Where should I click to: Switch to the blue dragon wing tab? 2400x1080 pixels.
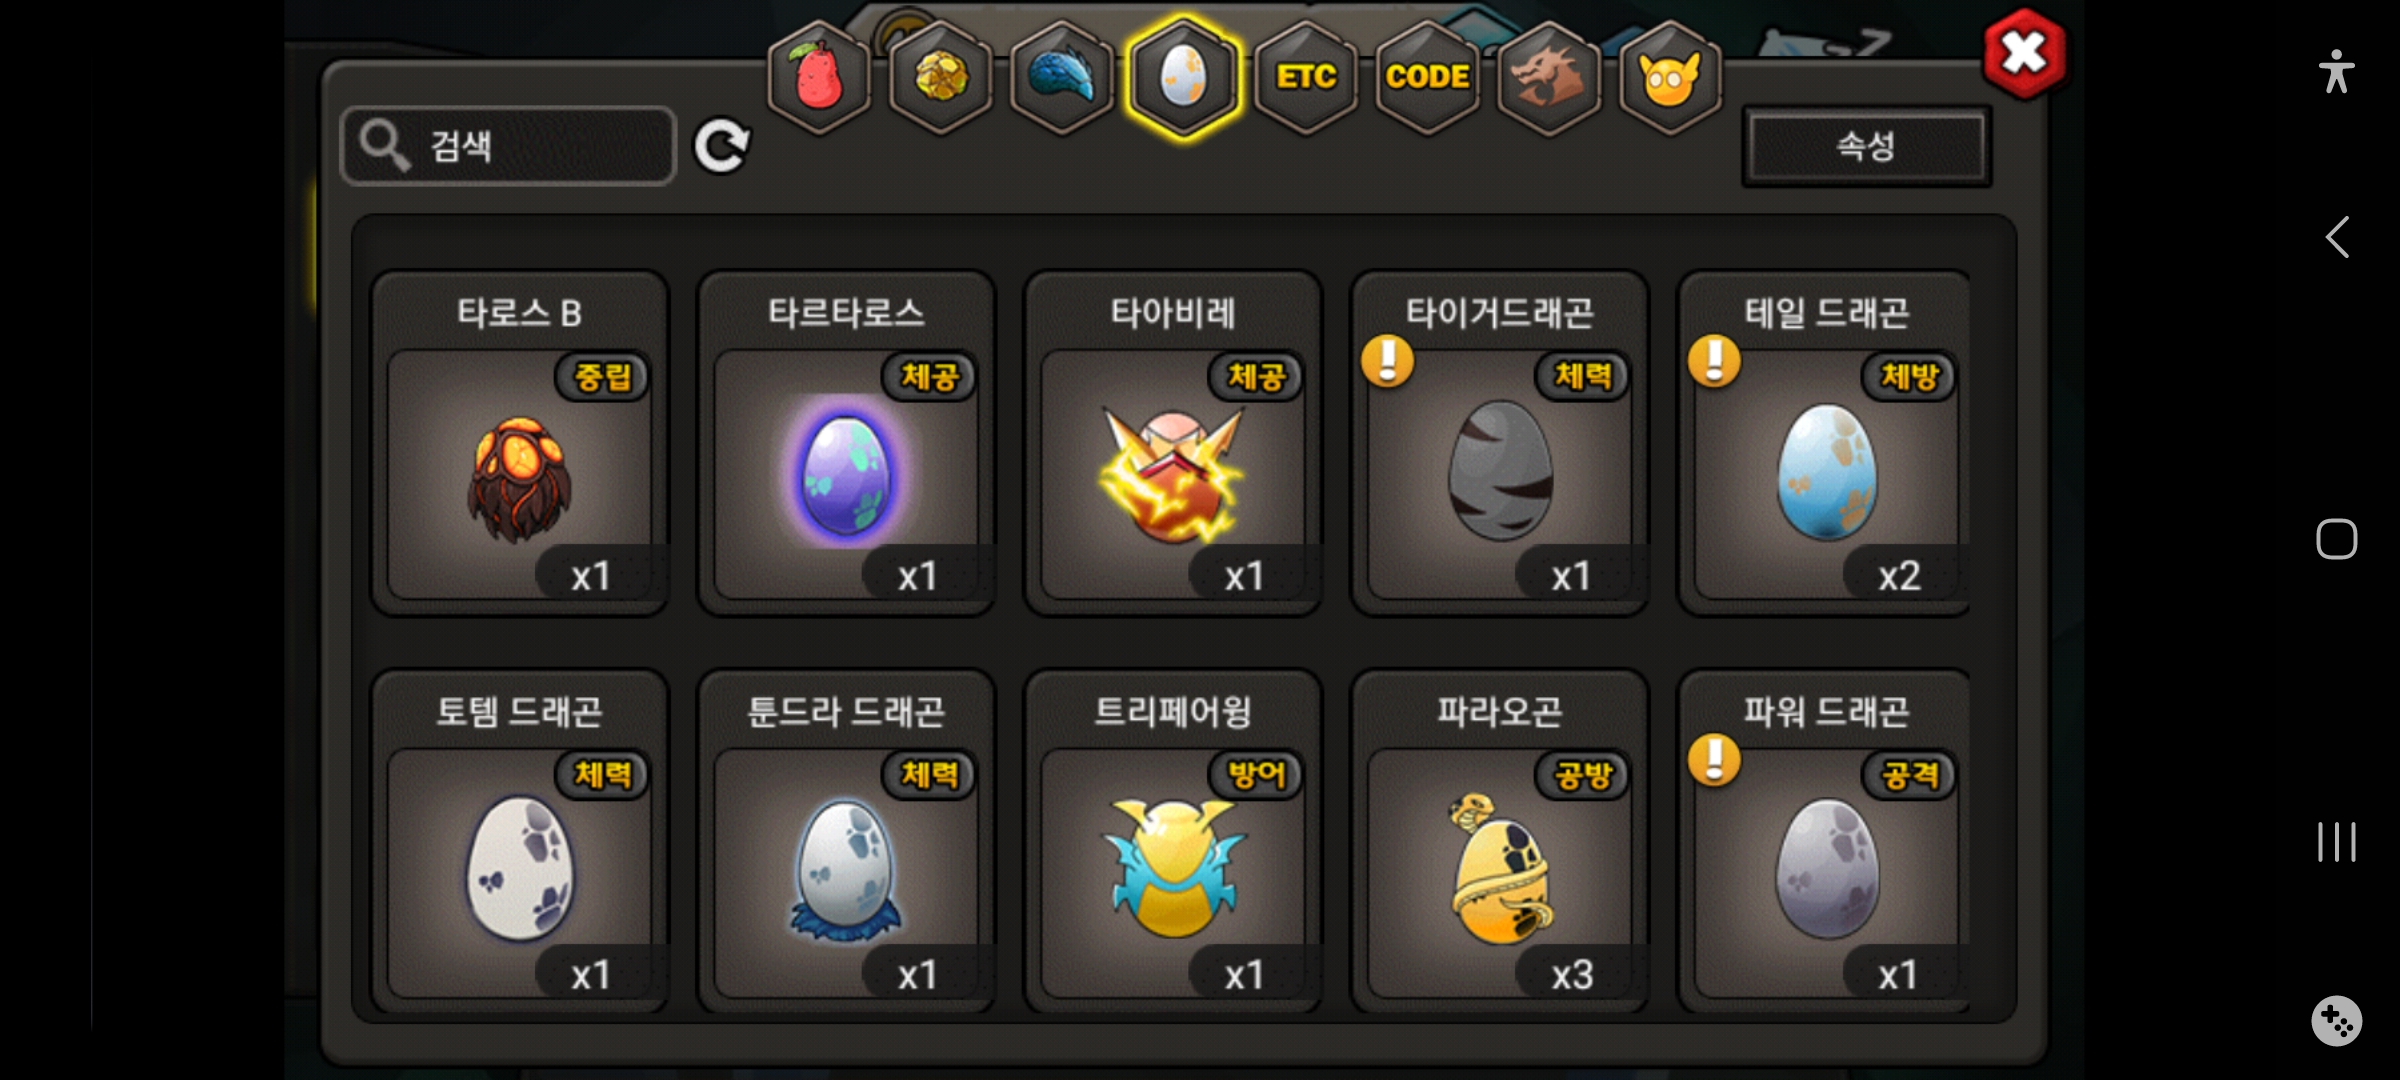1062,78
